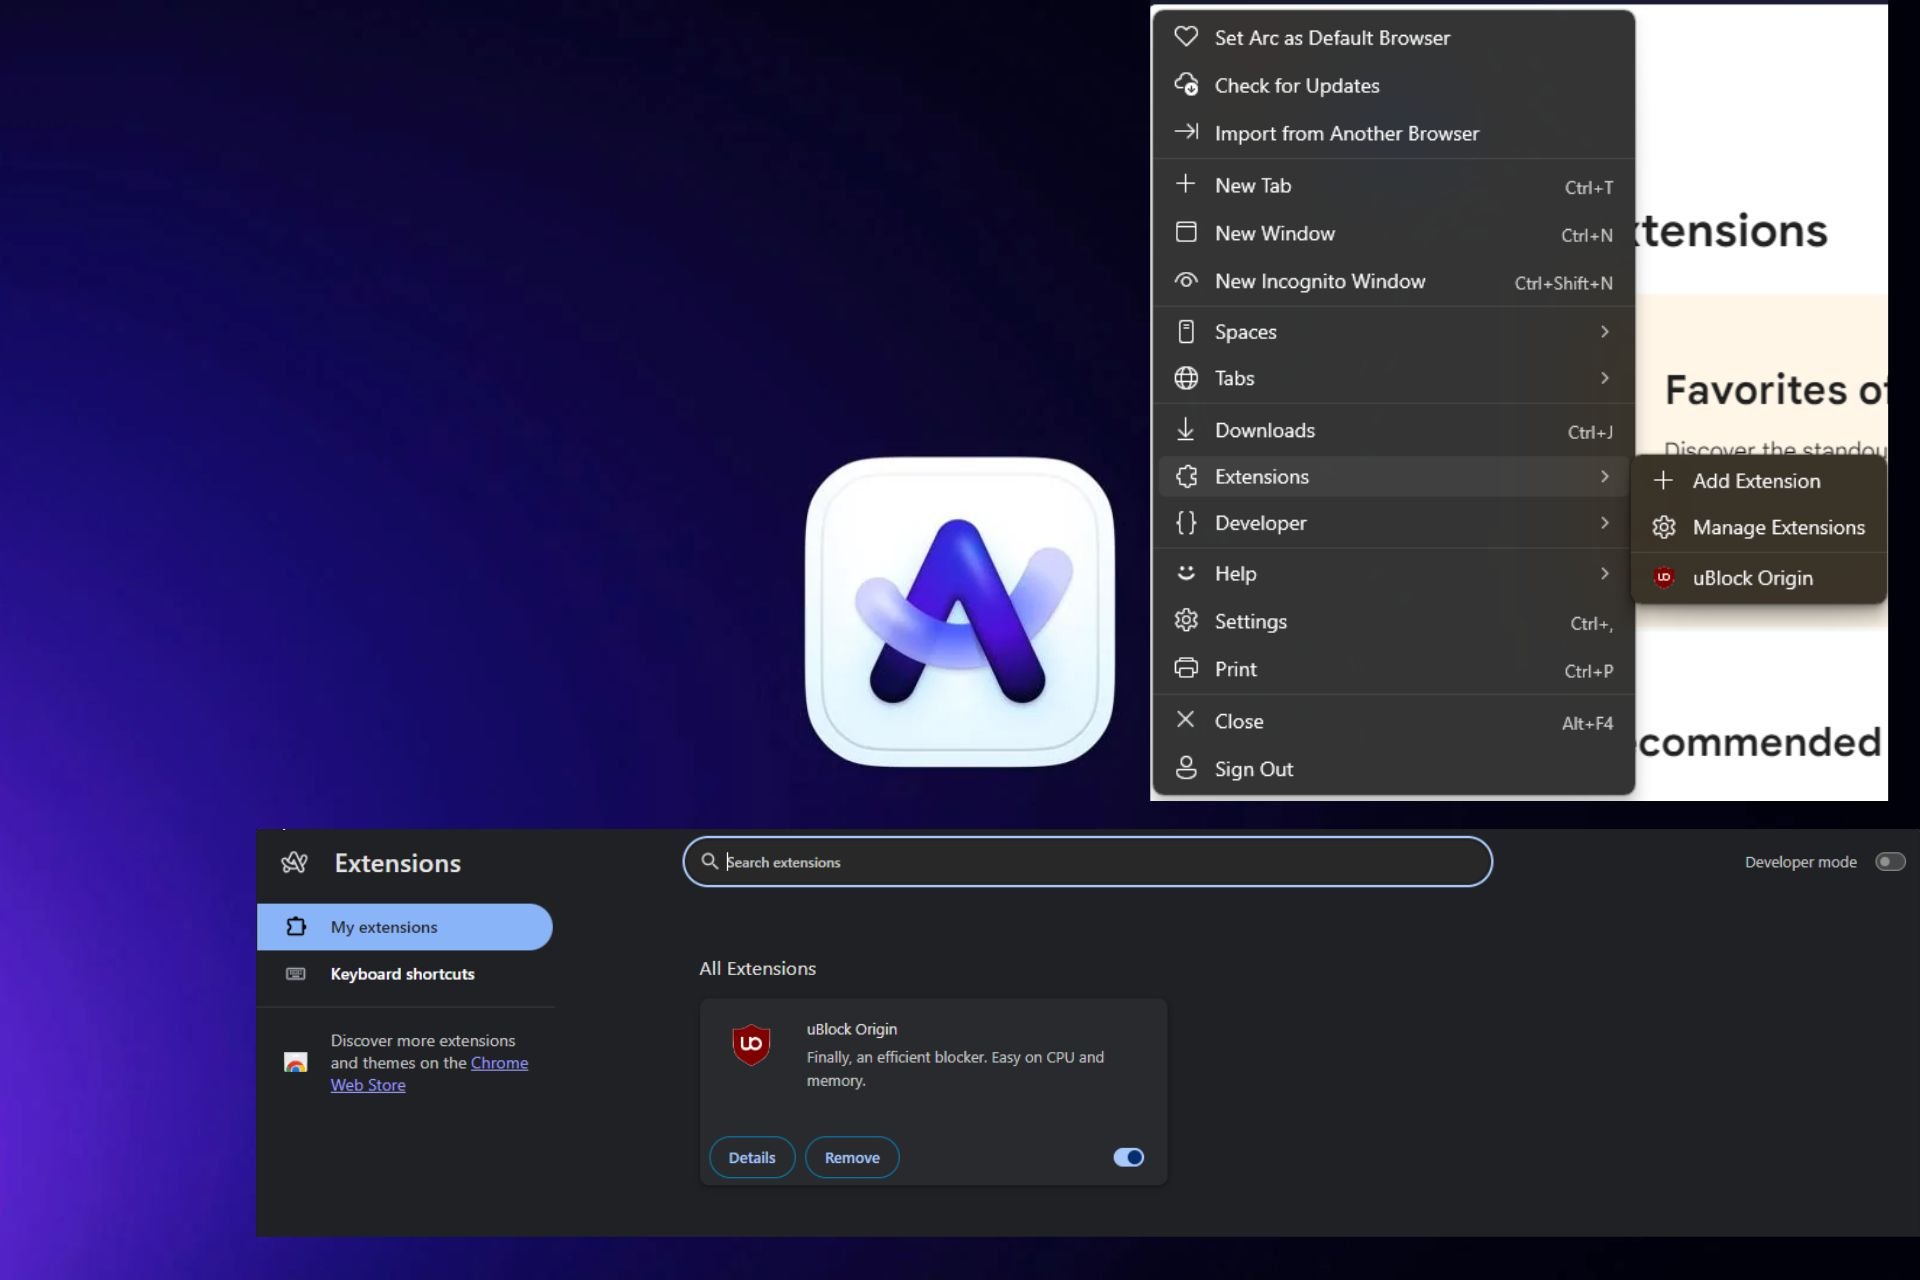Click the plus icon next to New Tab

pos(1186,184)
